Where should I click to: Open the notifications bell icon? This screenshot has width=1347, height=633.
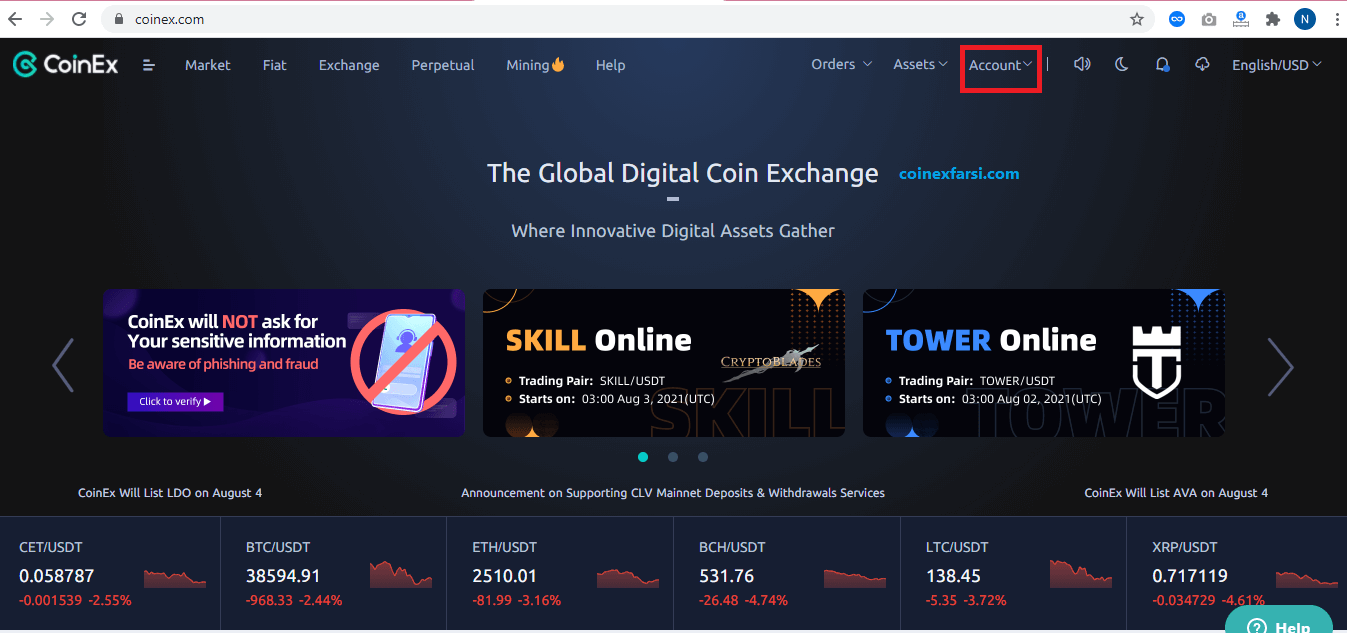point(1162,64)
